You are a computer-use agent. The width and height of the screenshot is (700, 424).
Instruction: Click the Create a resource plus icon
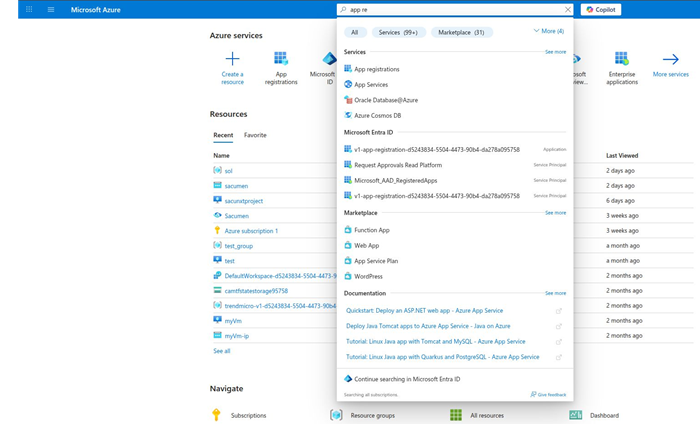pyautogui.click(x=232, y=59)
